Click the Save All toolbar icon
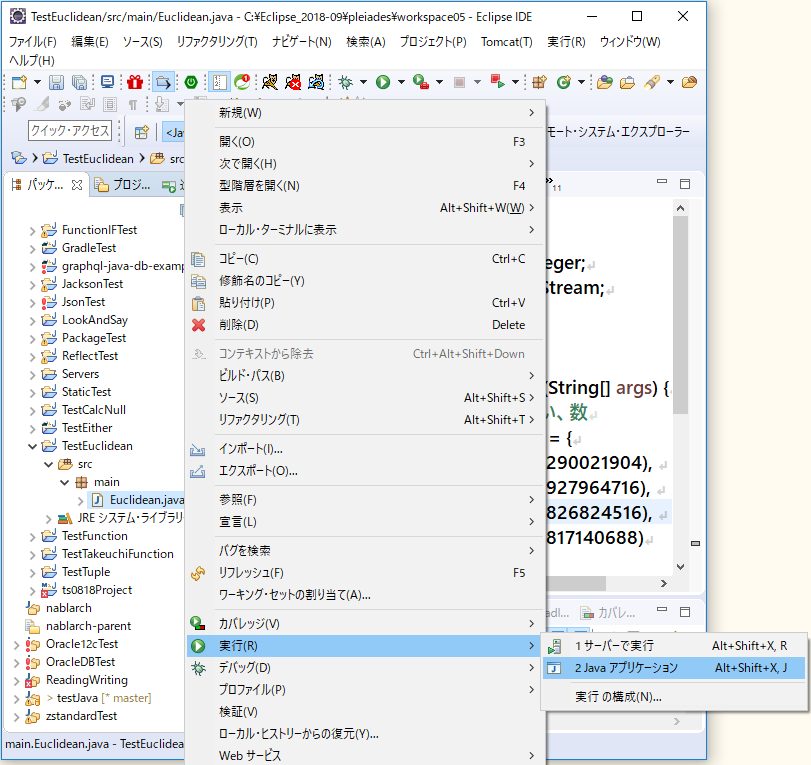 pos(78,84)
